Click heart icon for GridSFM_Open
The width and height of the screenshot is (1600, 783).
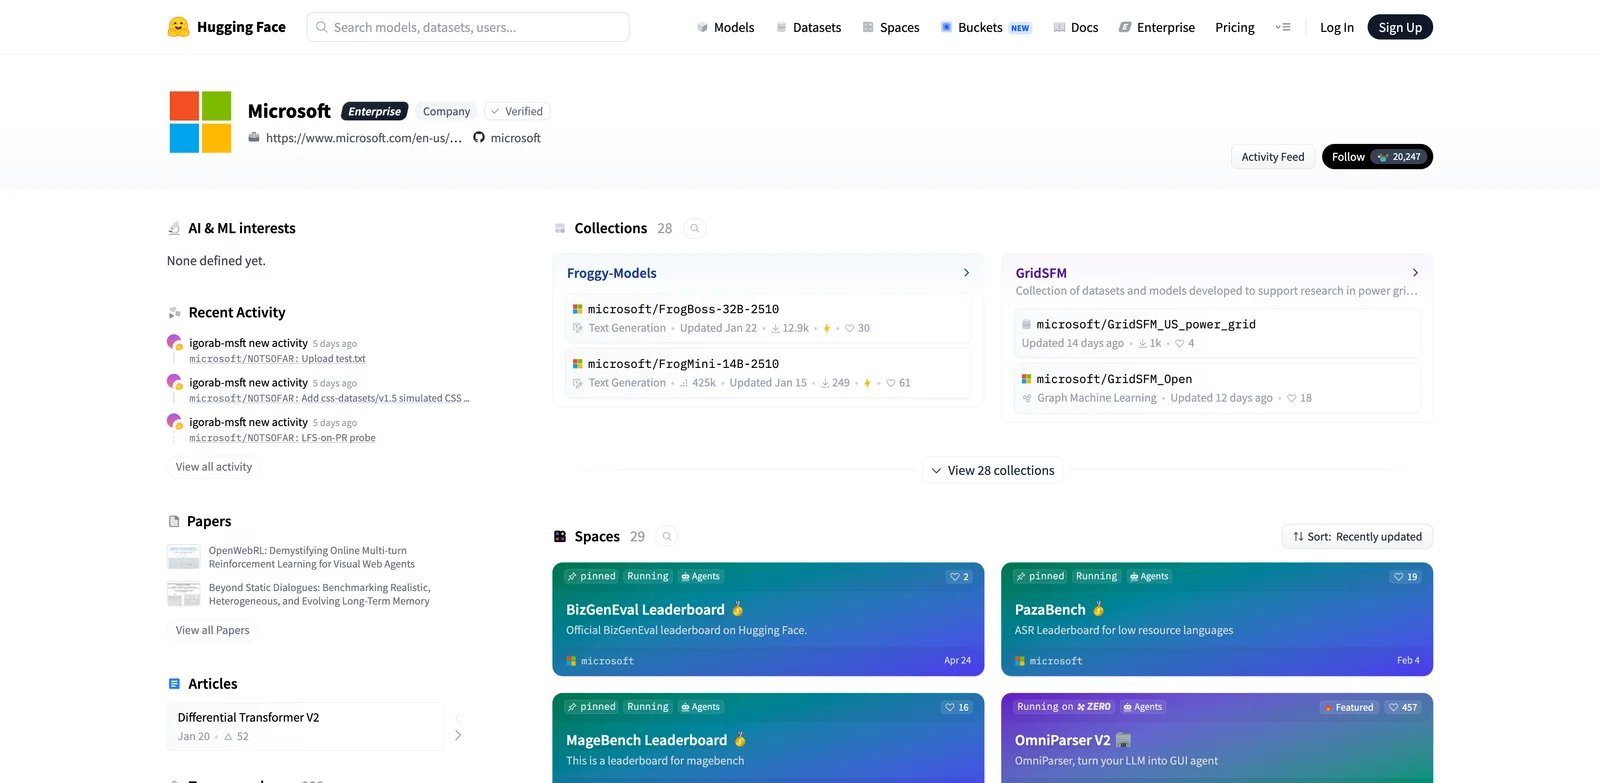(x=1292, y=398)
